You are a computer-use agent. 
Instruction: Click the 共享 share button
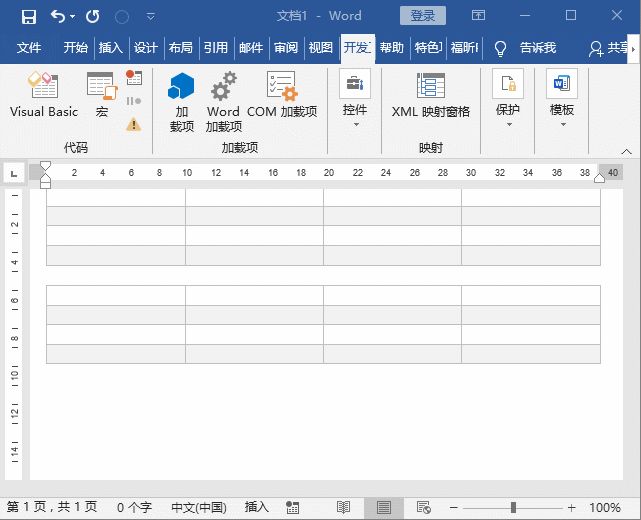(608, 48)
